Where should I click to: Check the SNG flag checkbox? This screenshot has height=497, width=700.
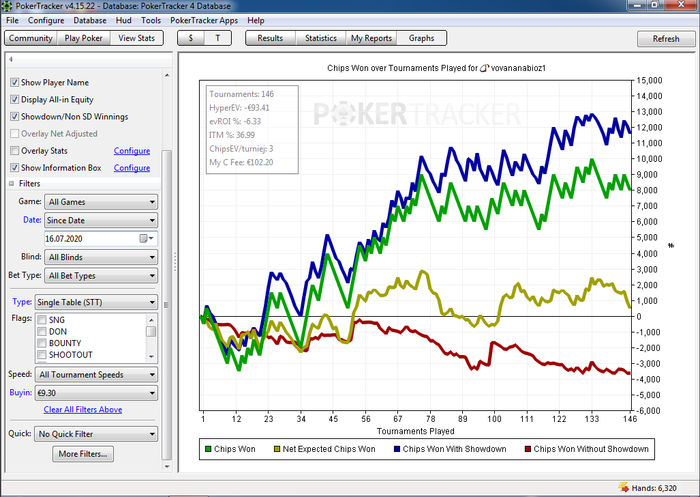pyautogui.click(x=42, y=320)
